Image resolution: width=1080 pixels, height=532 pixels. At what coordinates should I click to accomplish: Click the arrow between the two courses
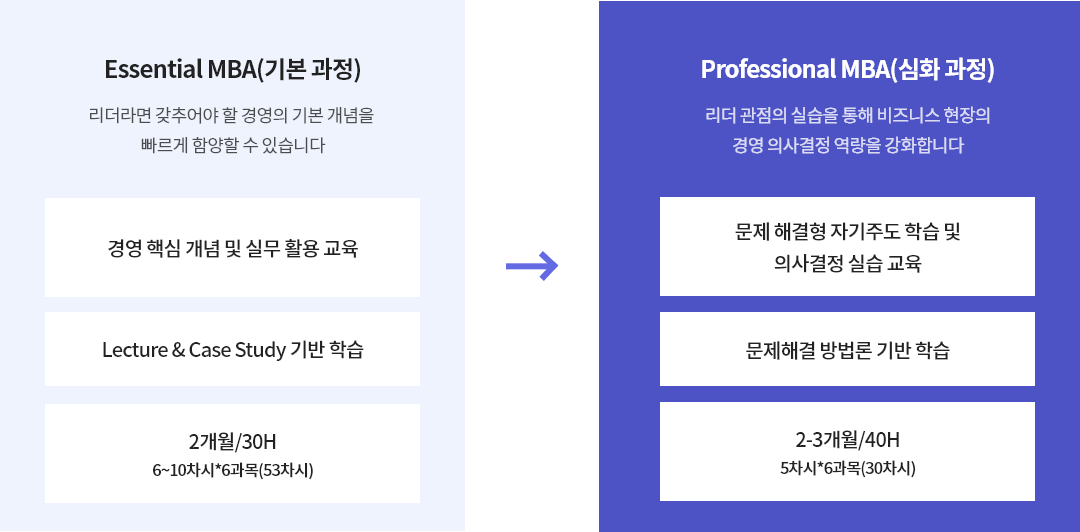[532, 267]
